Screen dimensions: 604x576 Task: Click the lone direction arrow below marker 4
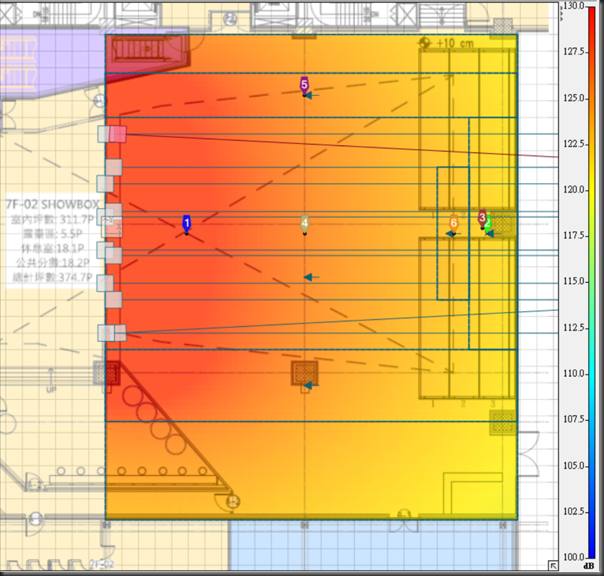coord(311,277)
